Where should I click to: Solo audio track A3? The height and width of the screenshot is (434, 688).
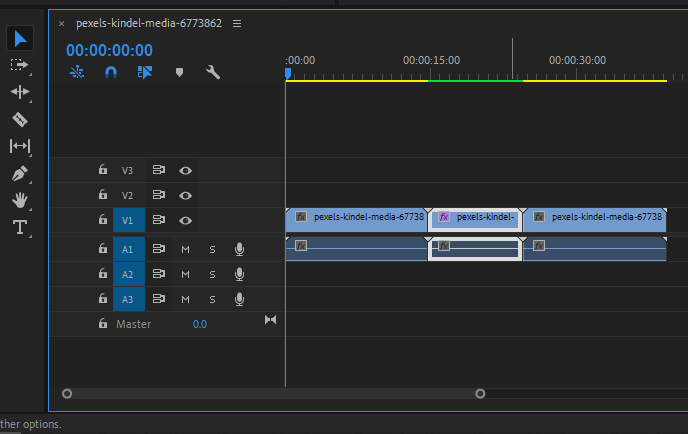coord(212,300)
